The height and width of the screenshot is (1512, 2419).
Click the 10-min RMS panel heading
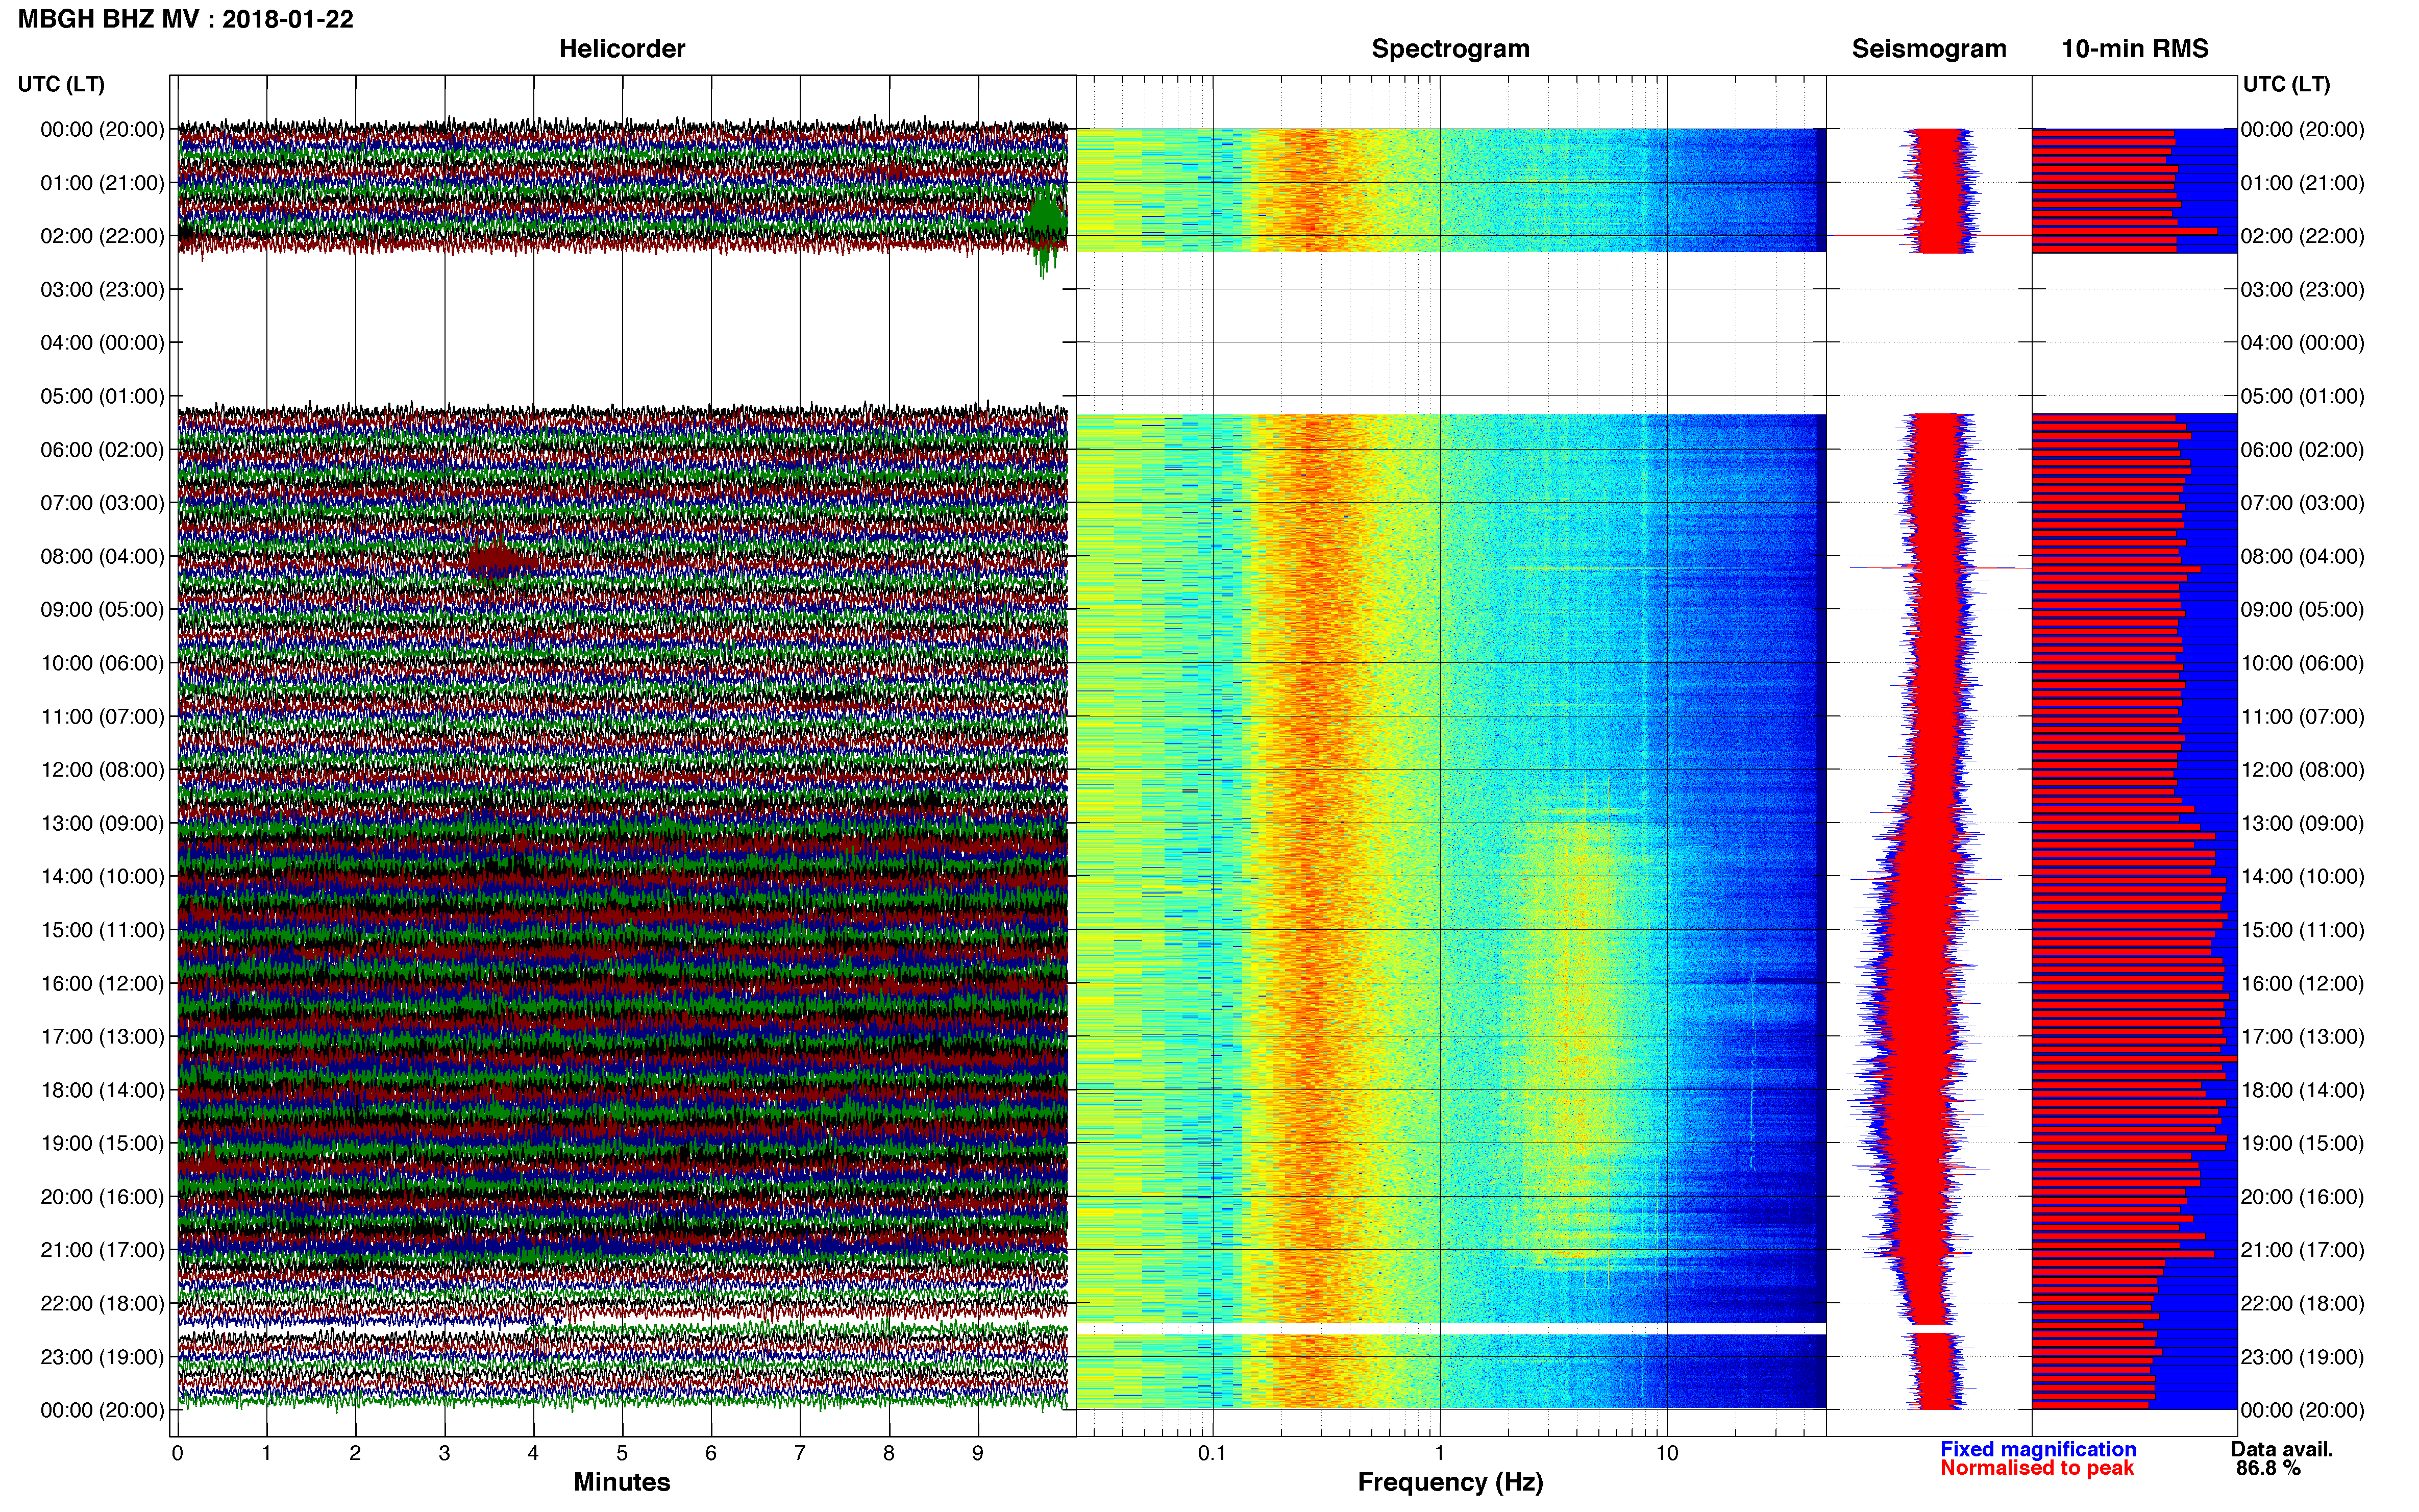pos(2135,49)
